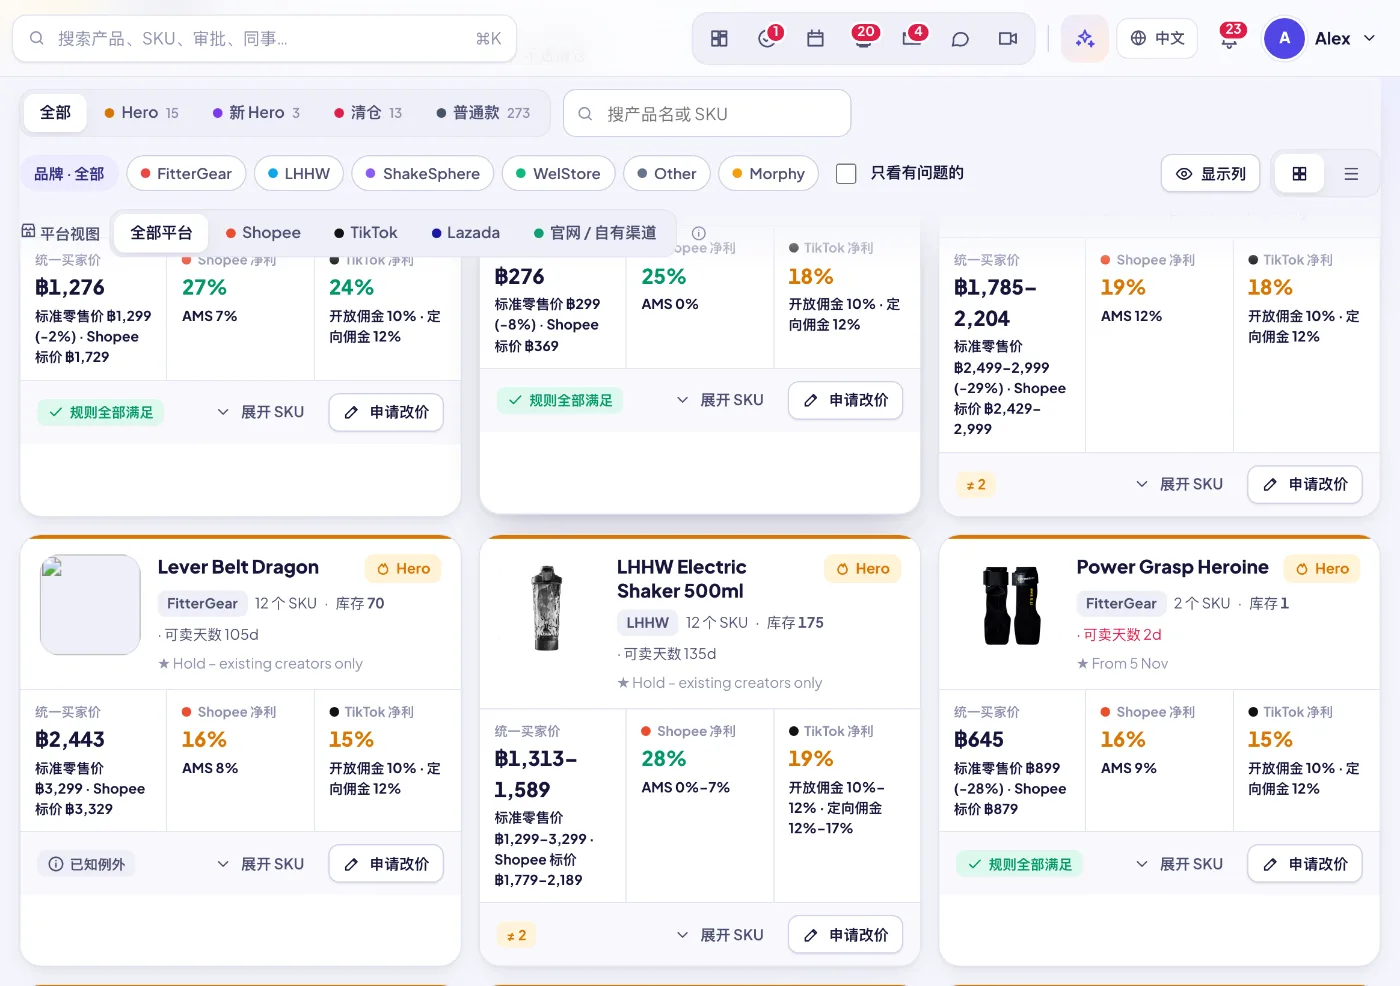Click 申请改价 on LHHW Electric Shaker card
This screenshot has width=1400, height=986.
[846, 936]
